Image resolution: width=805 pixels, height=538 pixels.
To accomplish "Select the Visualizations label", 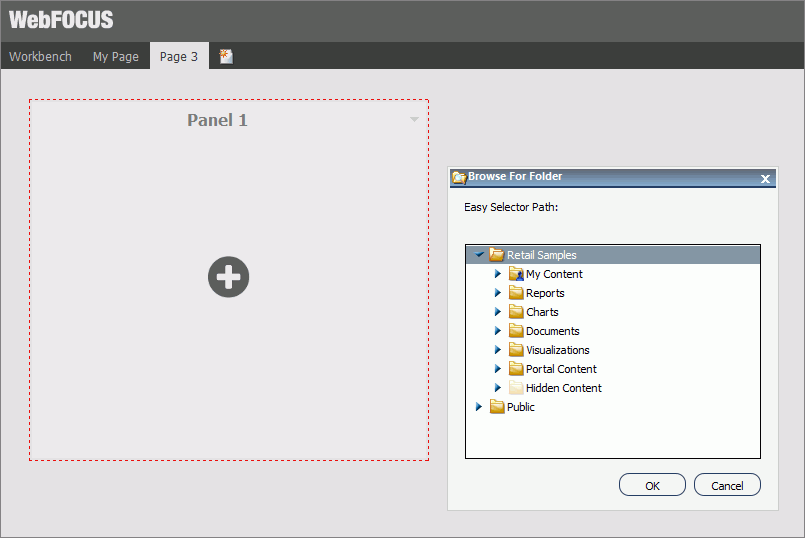I will (558, 350).
